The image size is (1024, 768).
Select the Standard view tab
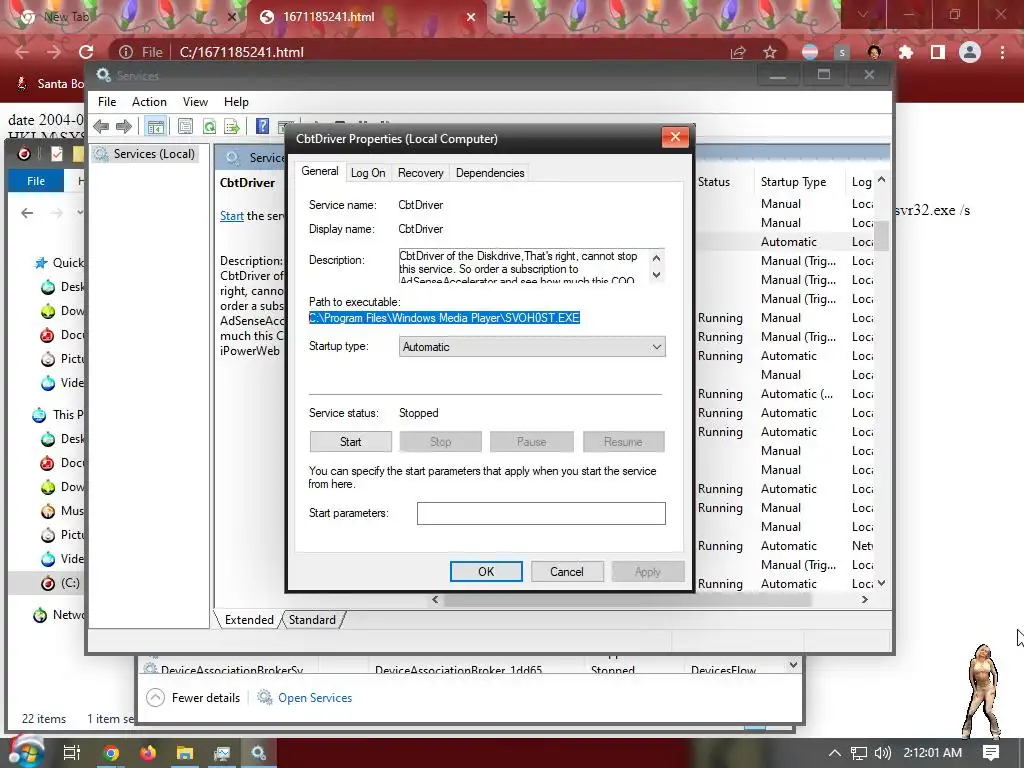(312, 620)
